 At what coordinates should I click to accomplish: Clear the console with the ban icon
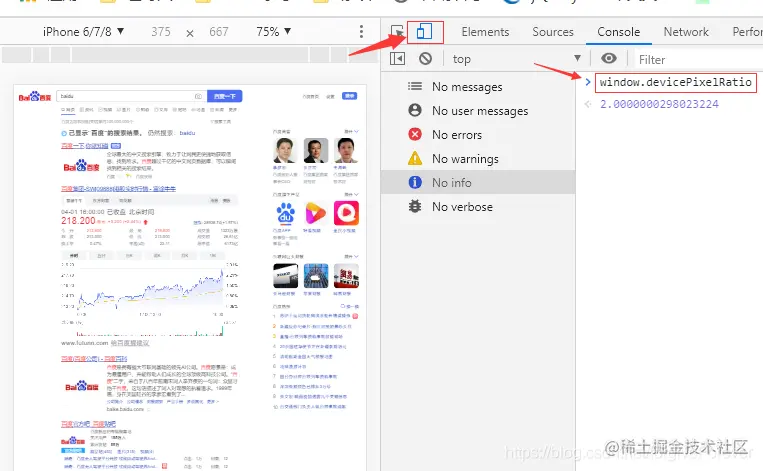425,59
